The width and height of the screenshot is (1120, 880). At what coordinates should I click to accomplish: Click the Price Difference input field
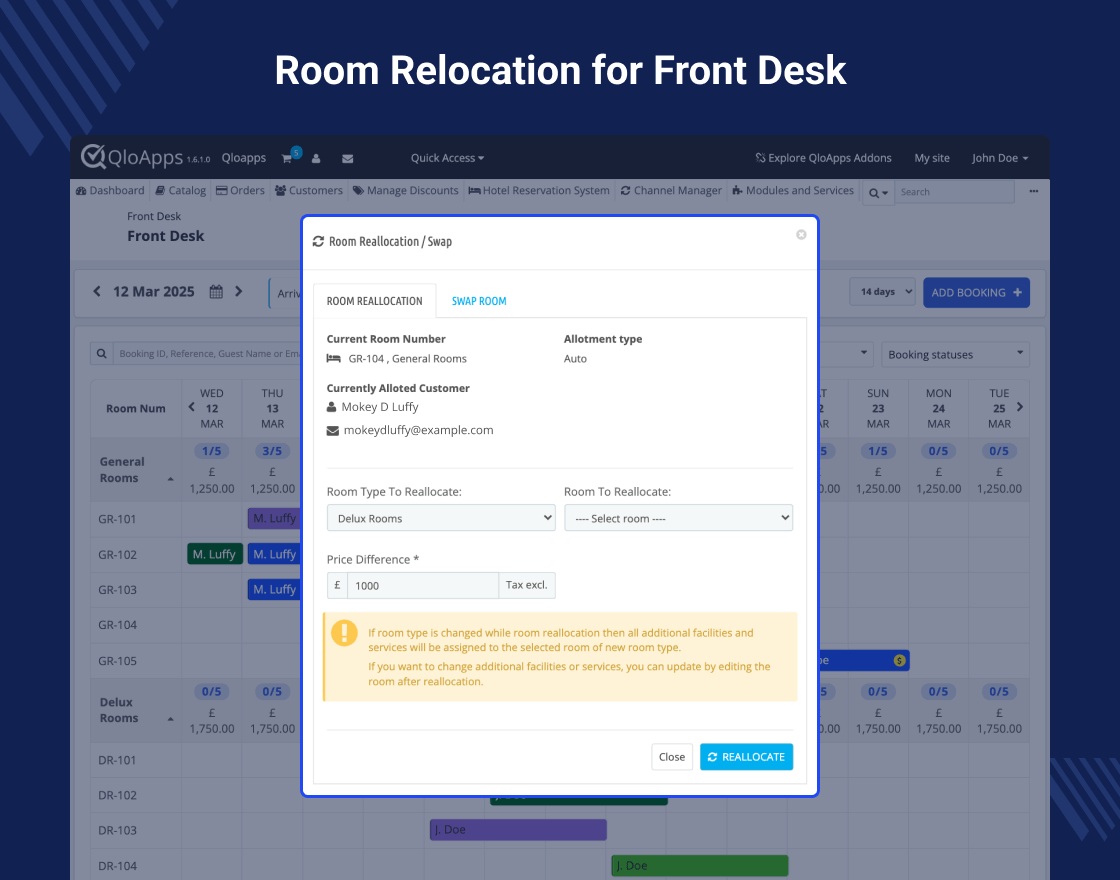423,585
